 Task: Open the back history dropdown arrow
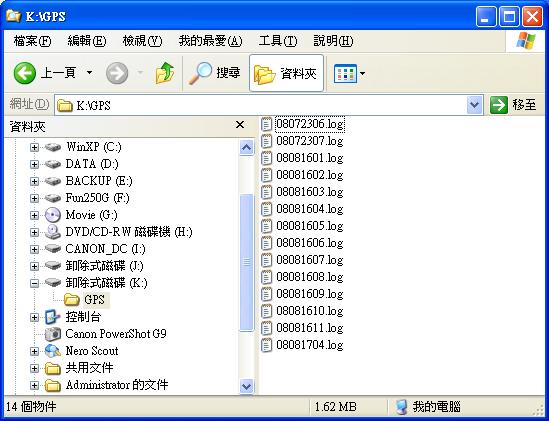pos(90,73)
